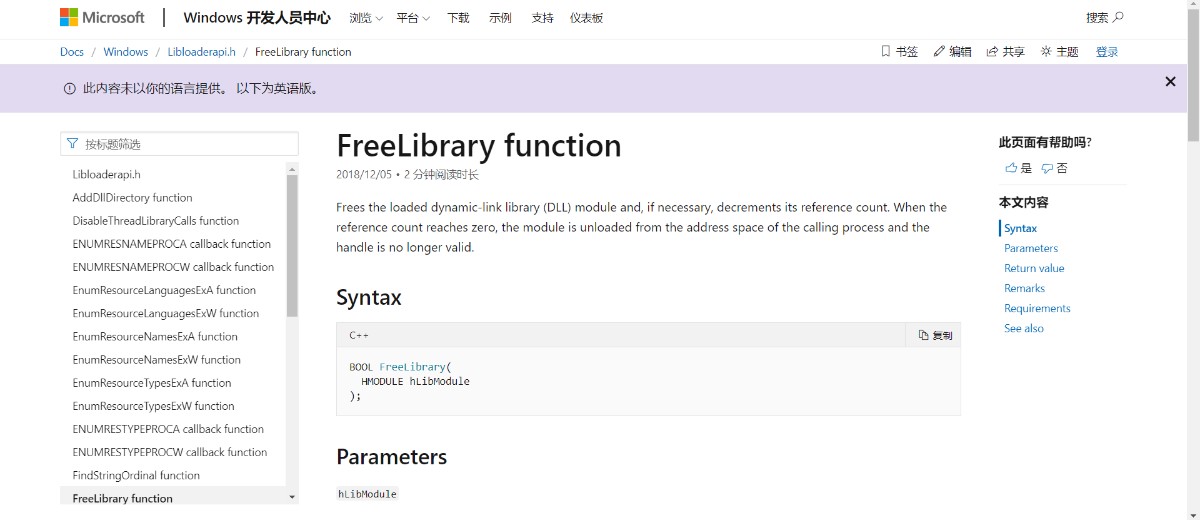Copy the code with the 复制 button
This screenshot has width=1200, height=520.
click(935, 335)
